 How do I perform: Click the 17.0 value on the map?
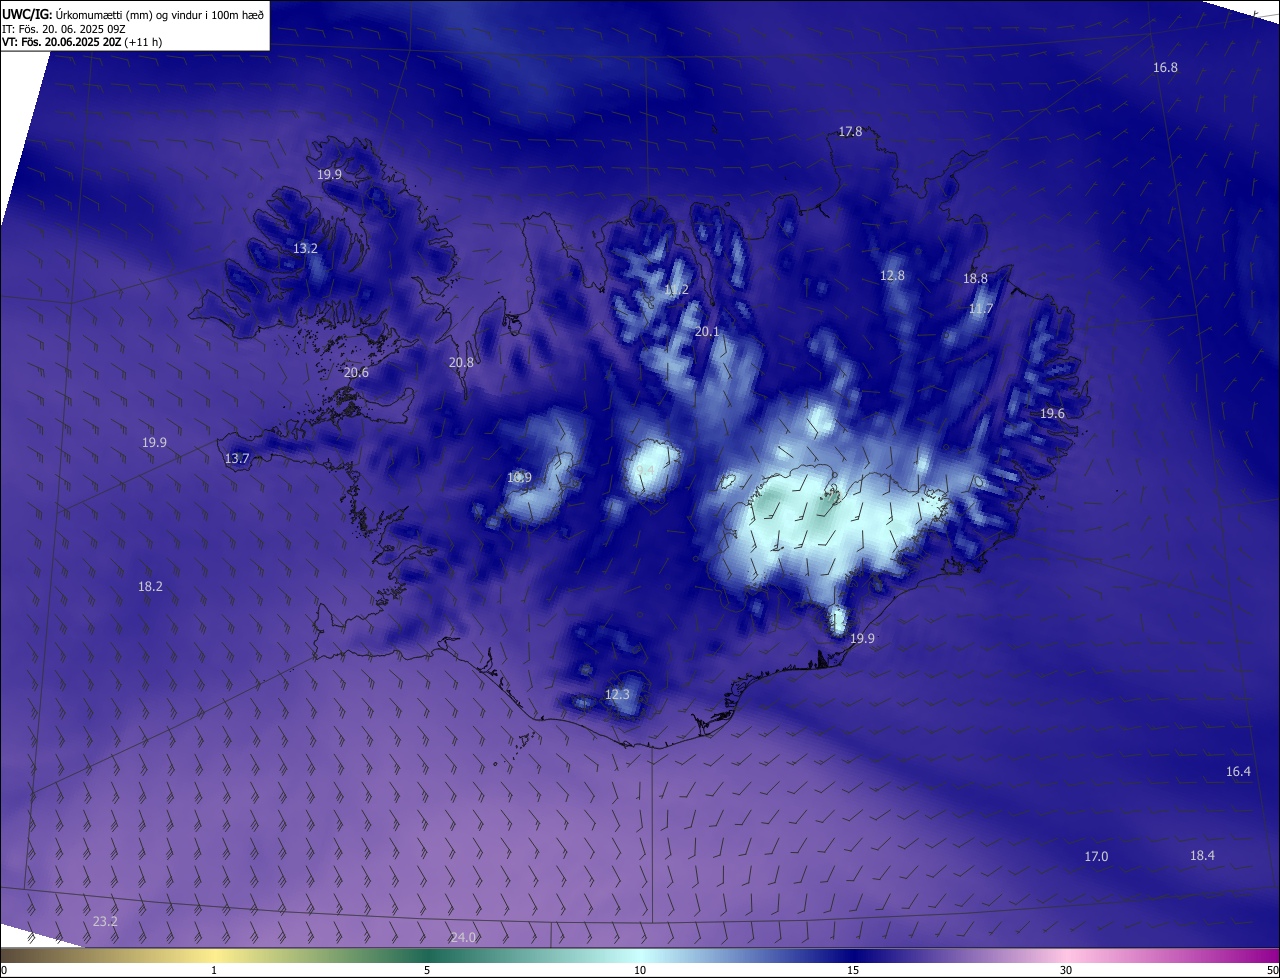pyautogui.click(x=1096, y=856)
